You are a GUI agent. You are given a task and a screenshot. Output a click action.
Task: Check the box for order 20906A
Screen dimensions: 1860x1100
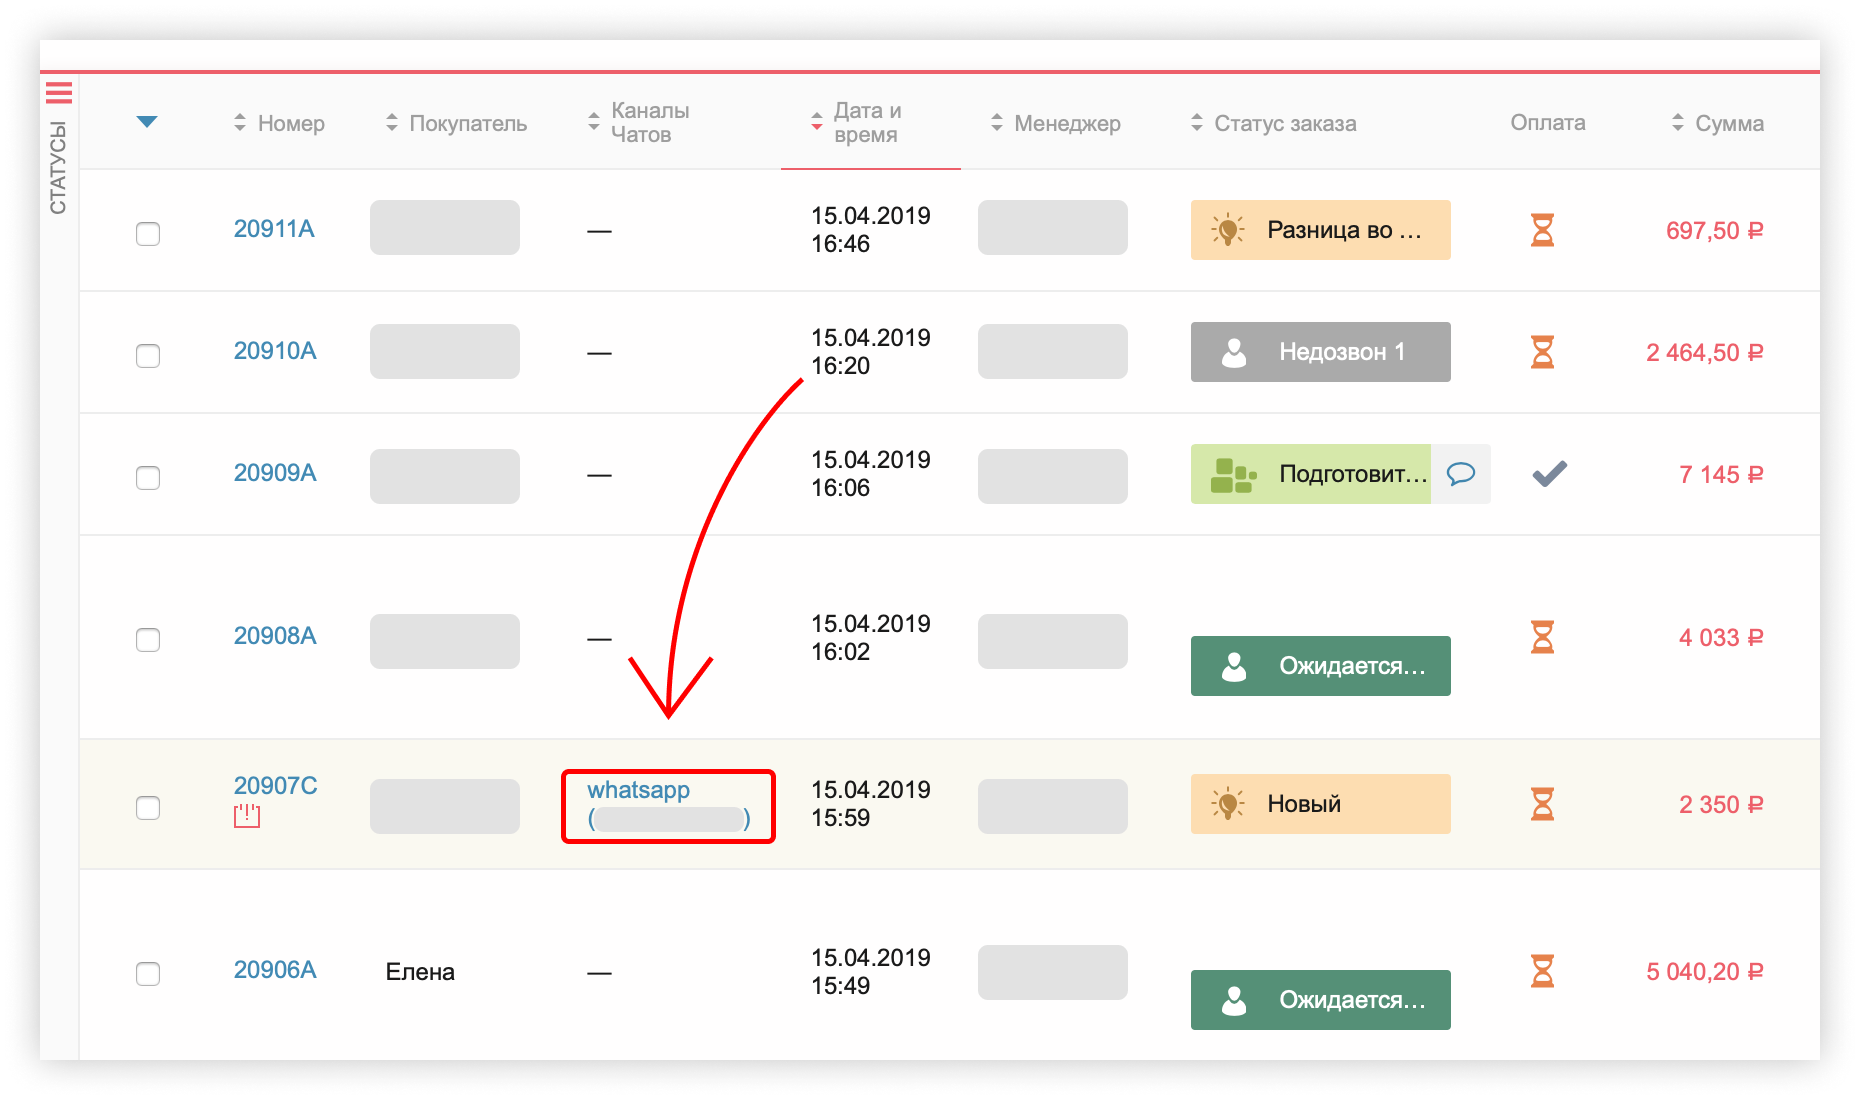tap(148, 974)
